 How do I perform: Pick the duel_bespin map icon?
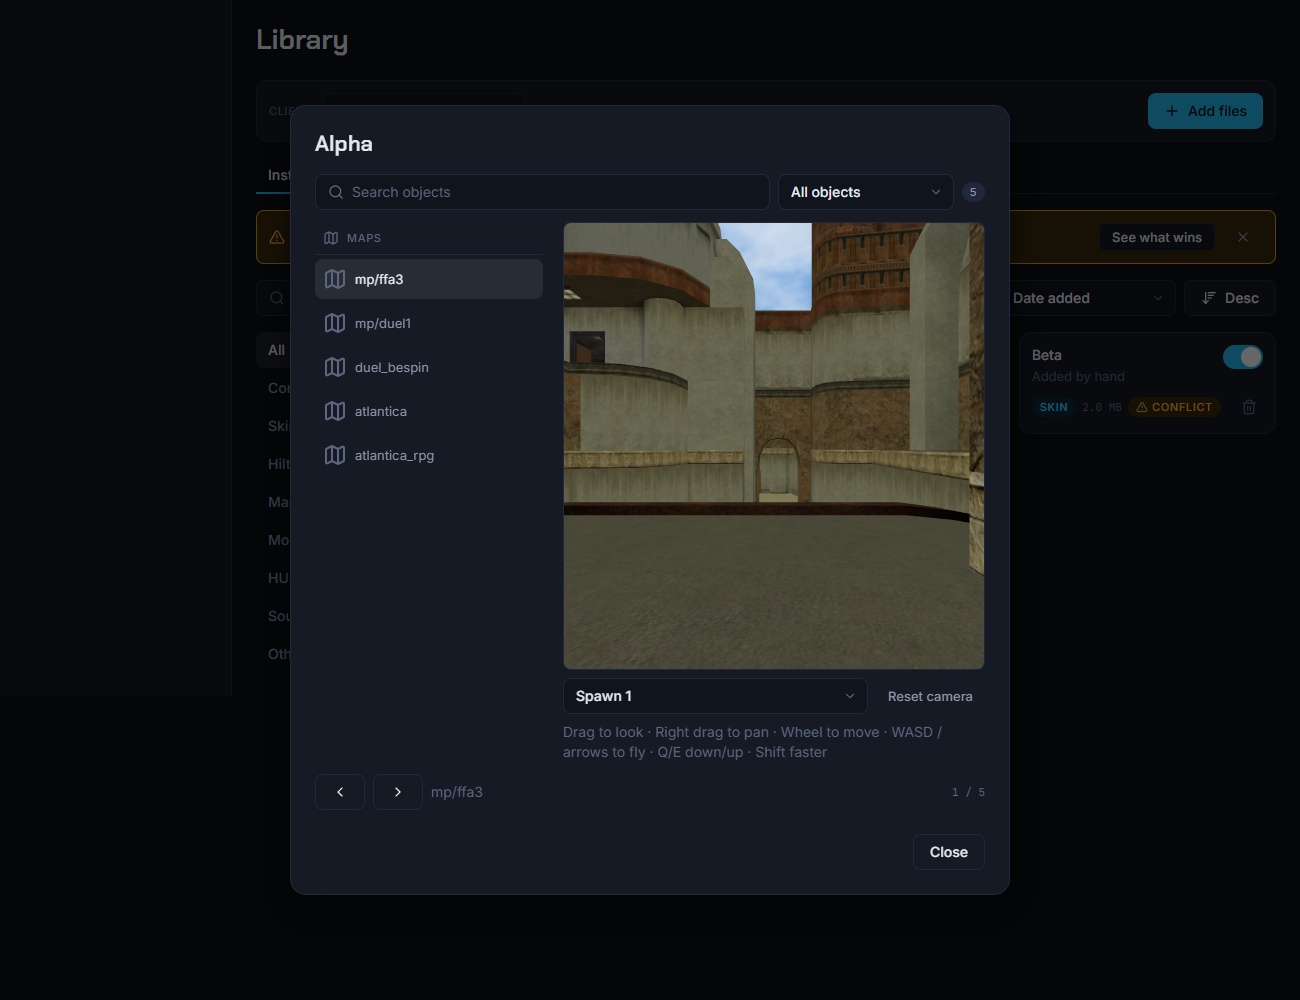click(x=335, y=367)
